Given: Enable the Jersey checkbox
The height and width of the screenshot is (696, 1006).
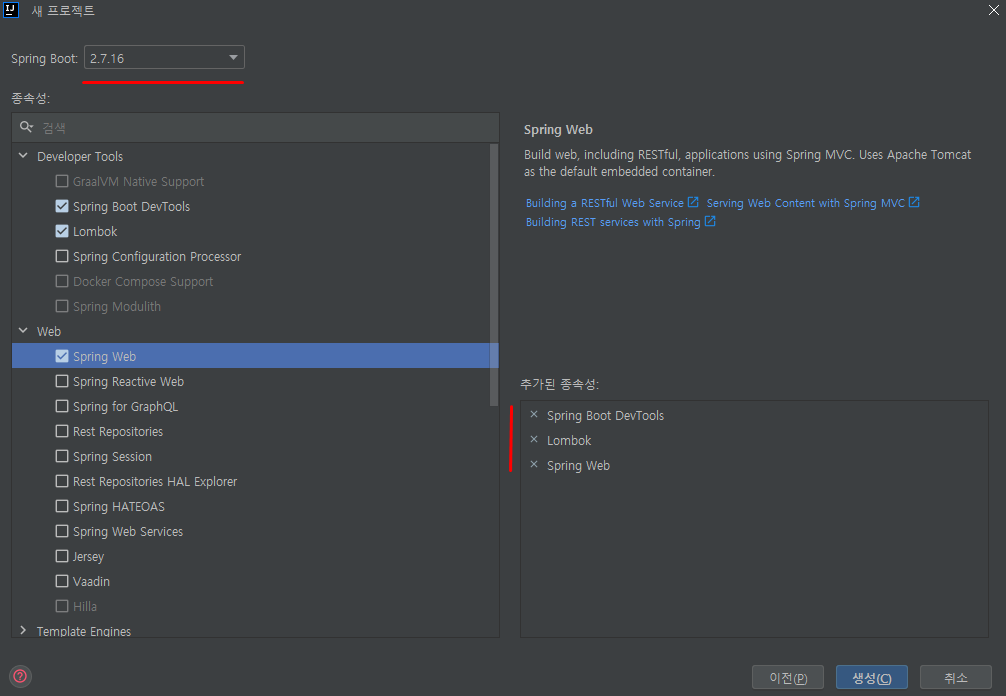Looking at the screenshot, I should tap(62, 556).
